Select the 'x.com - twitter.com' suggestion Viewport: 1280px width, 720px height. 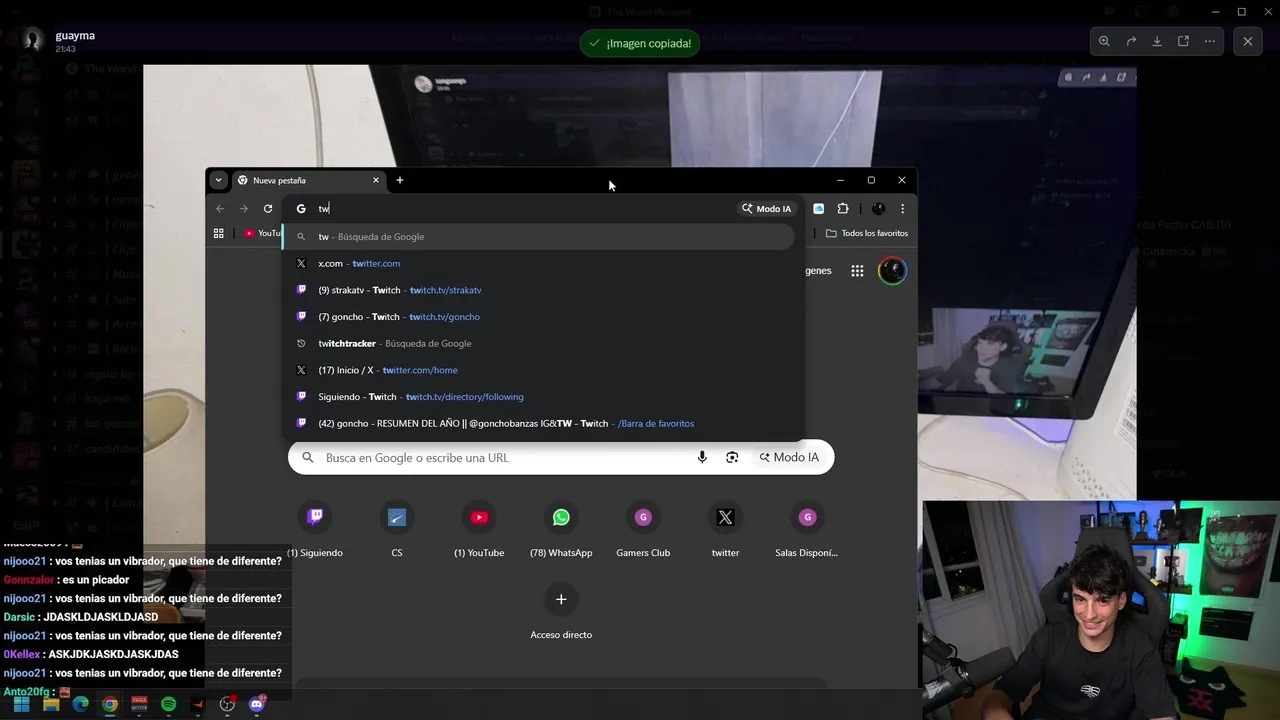point(540,263)
